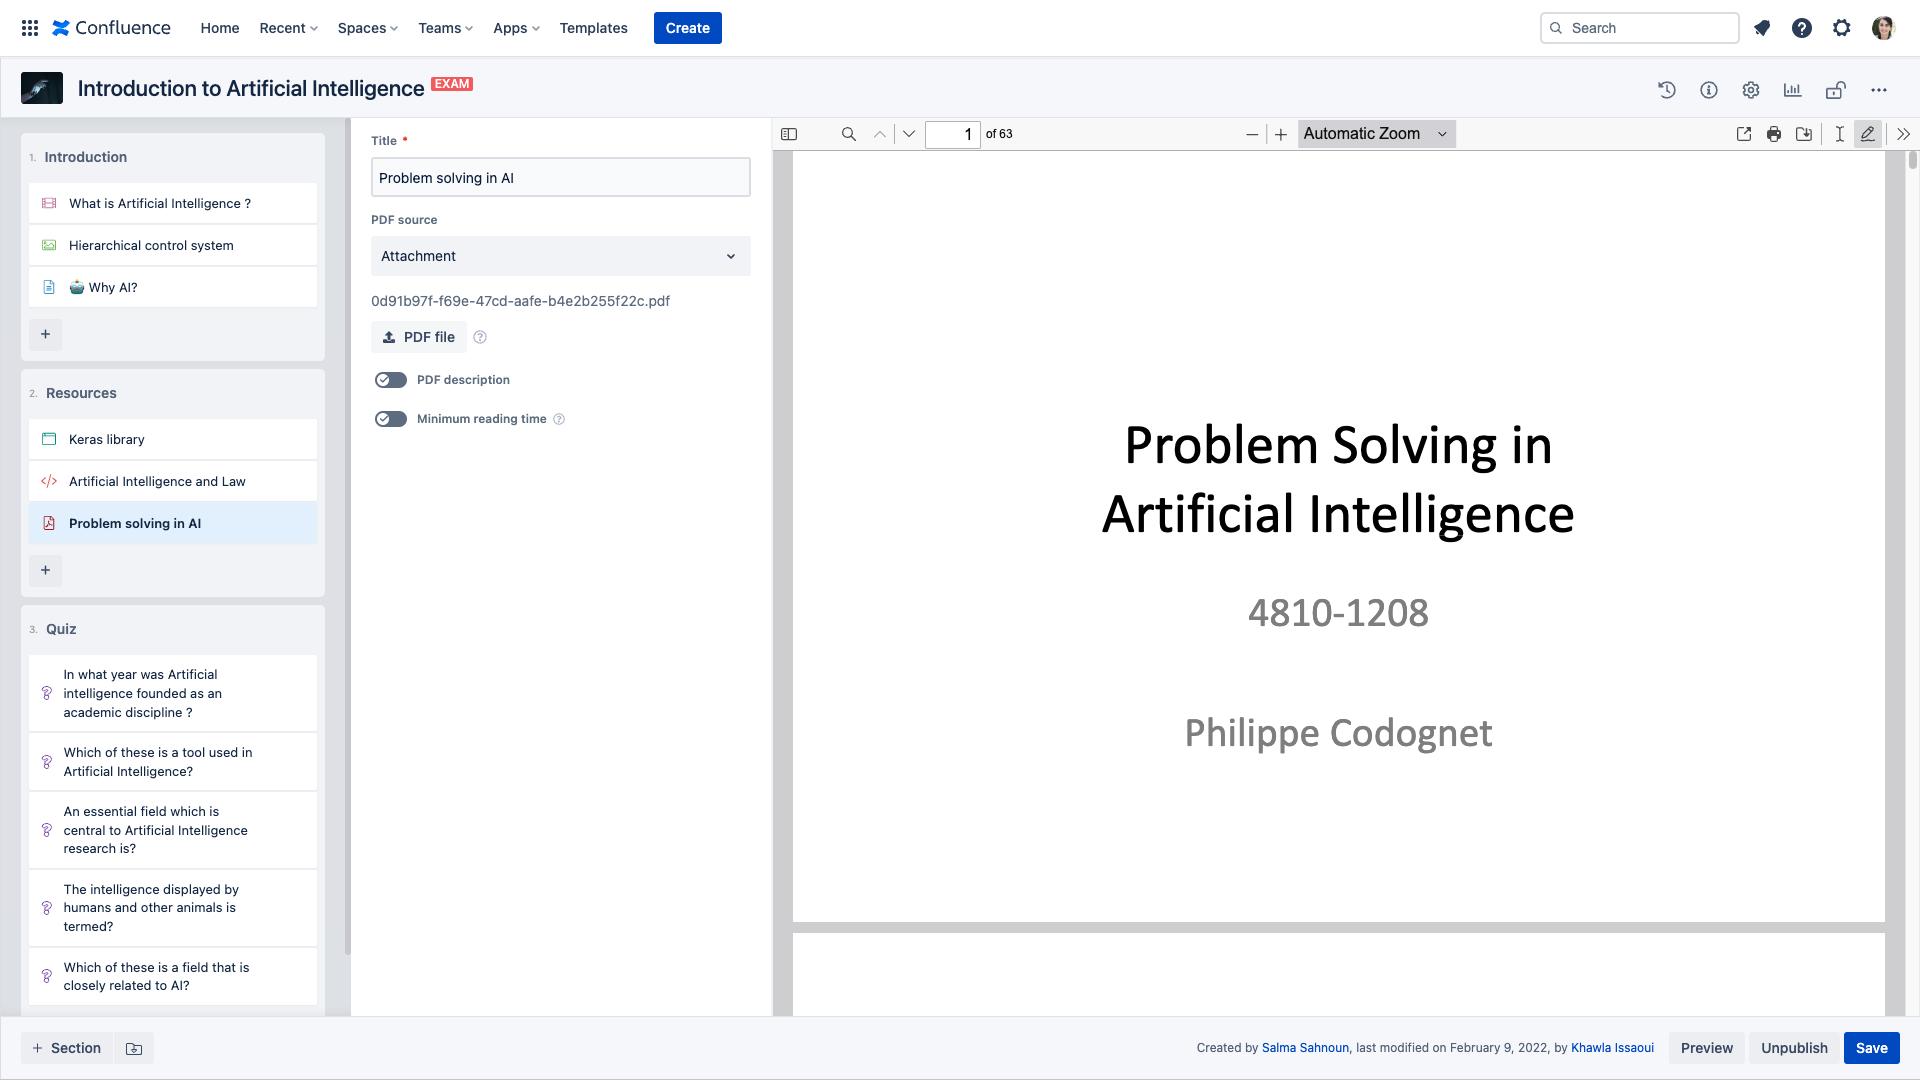Click the Title input field
The image size is (1920, 1080).
click(x=560, y=177)
